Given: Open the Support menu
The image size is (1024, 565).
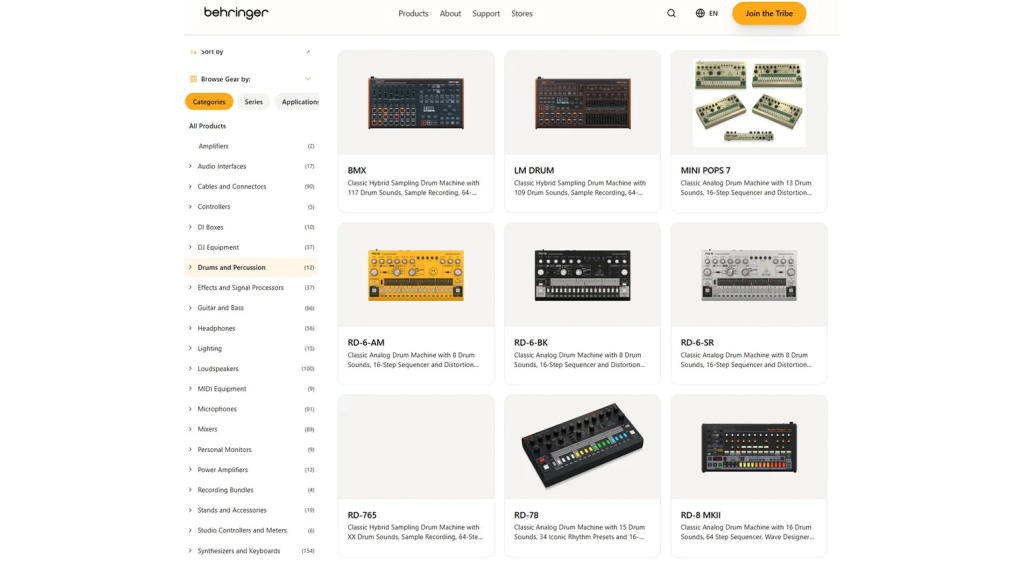Looking at the screenshot, I should [486, 13].
